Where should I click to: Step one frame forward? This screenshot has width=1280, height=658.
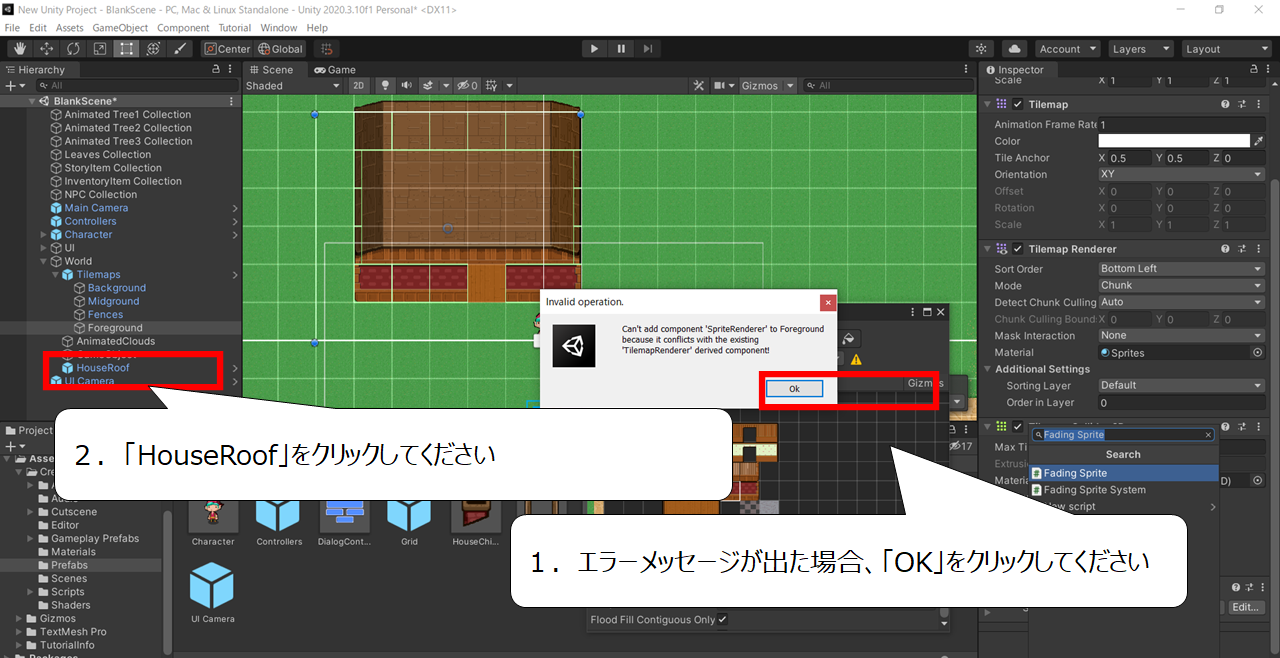point(648,48)
